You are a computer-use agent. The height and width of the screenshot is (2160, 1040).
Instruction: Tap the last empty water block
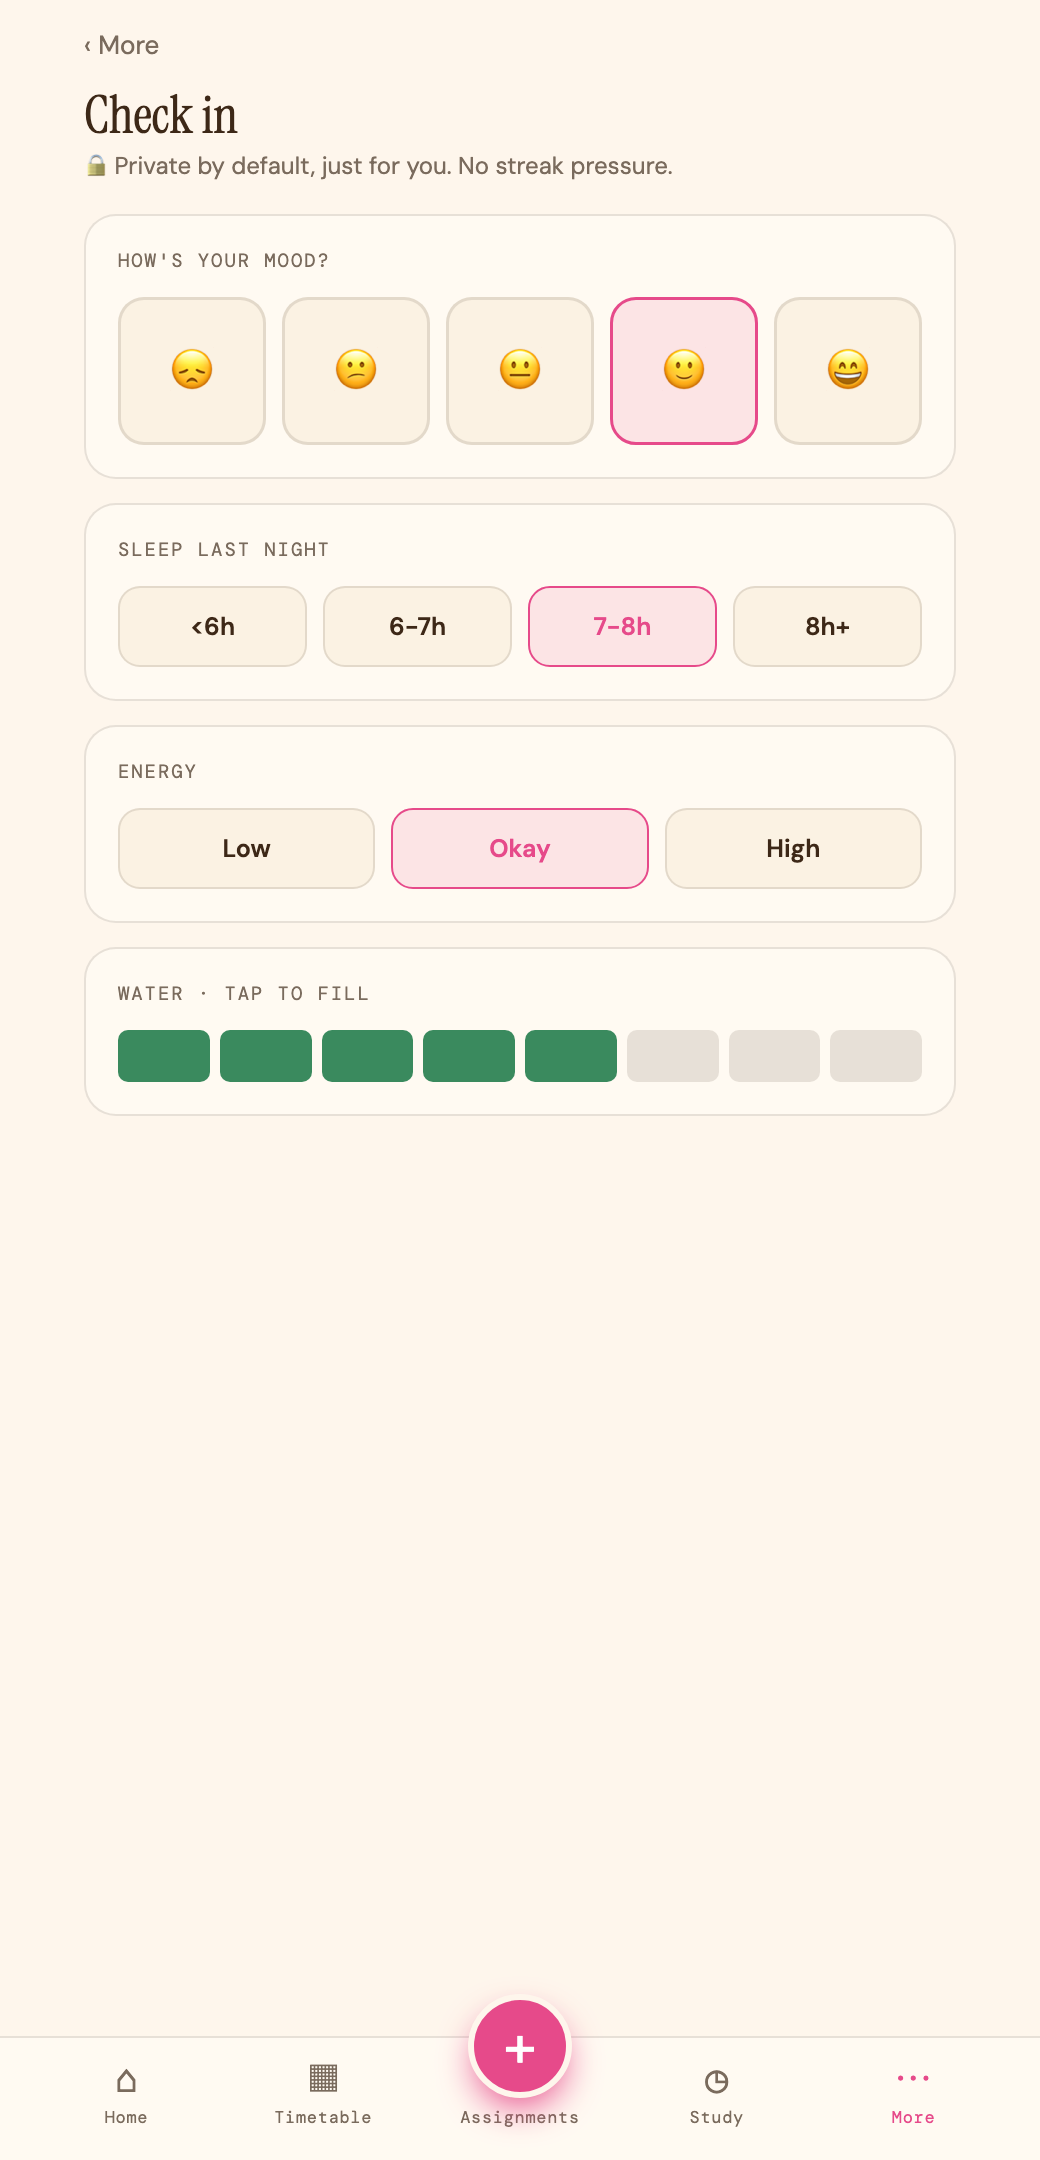tap(876, 1056)
